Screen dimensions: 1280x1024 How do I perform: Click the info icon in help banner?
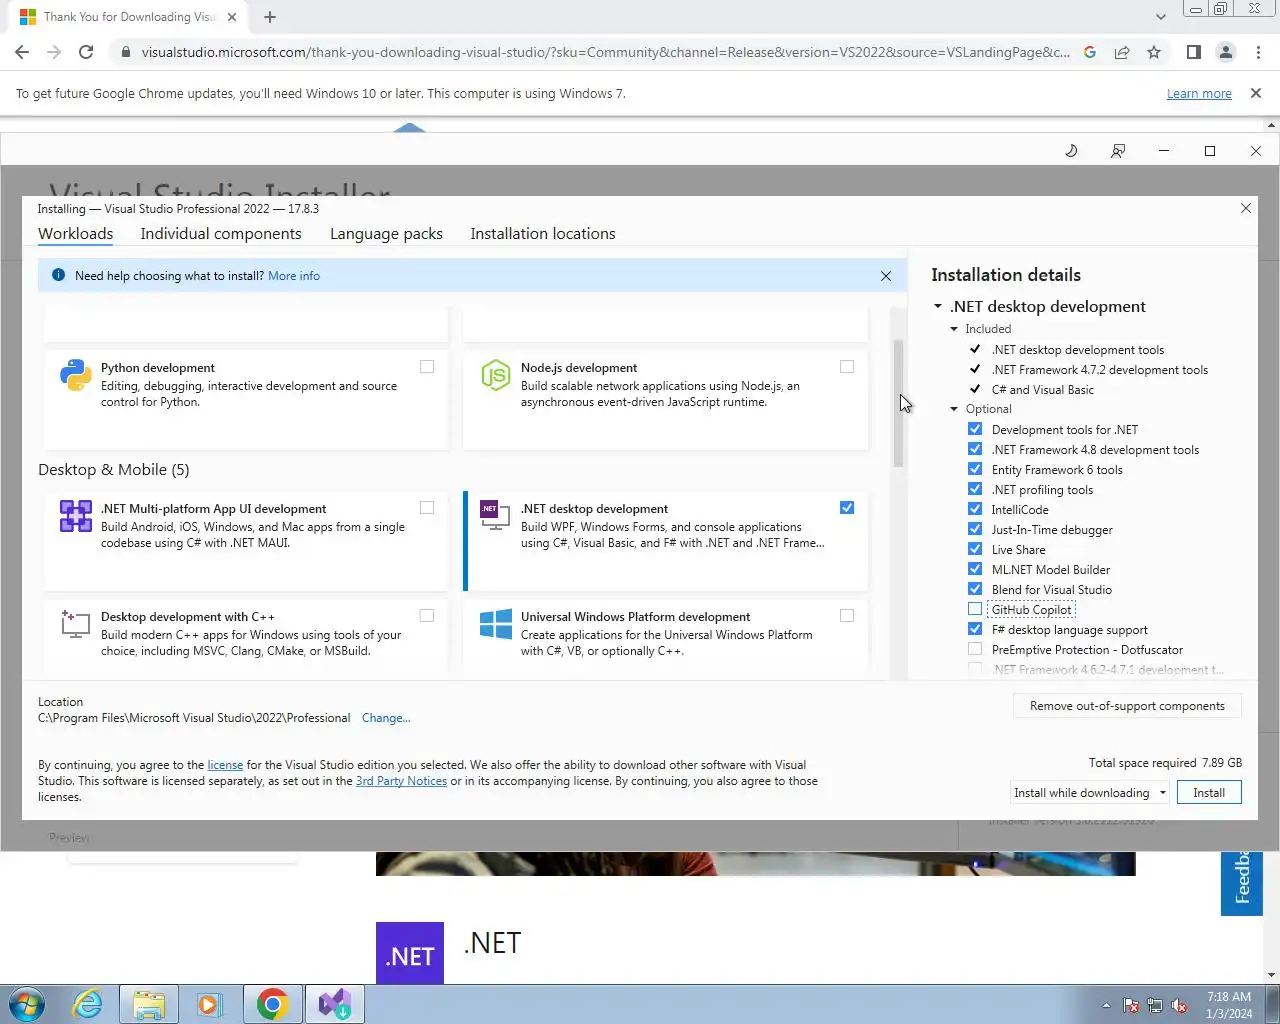pyautogui.click(x=58, y=275)
